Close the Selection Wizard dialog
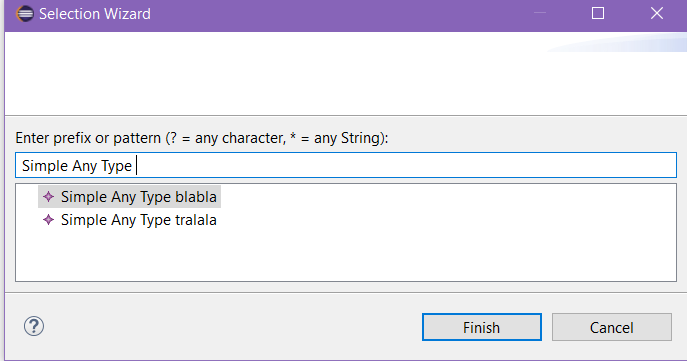Screen dimensions: 687x361 [x=656, y=13]
